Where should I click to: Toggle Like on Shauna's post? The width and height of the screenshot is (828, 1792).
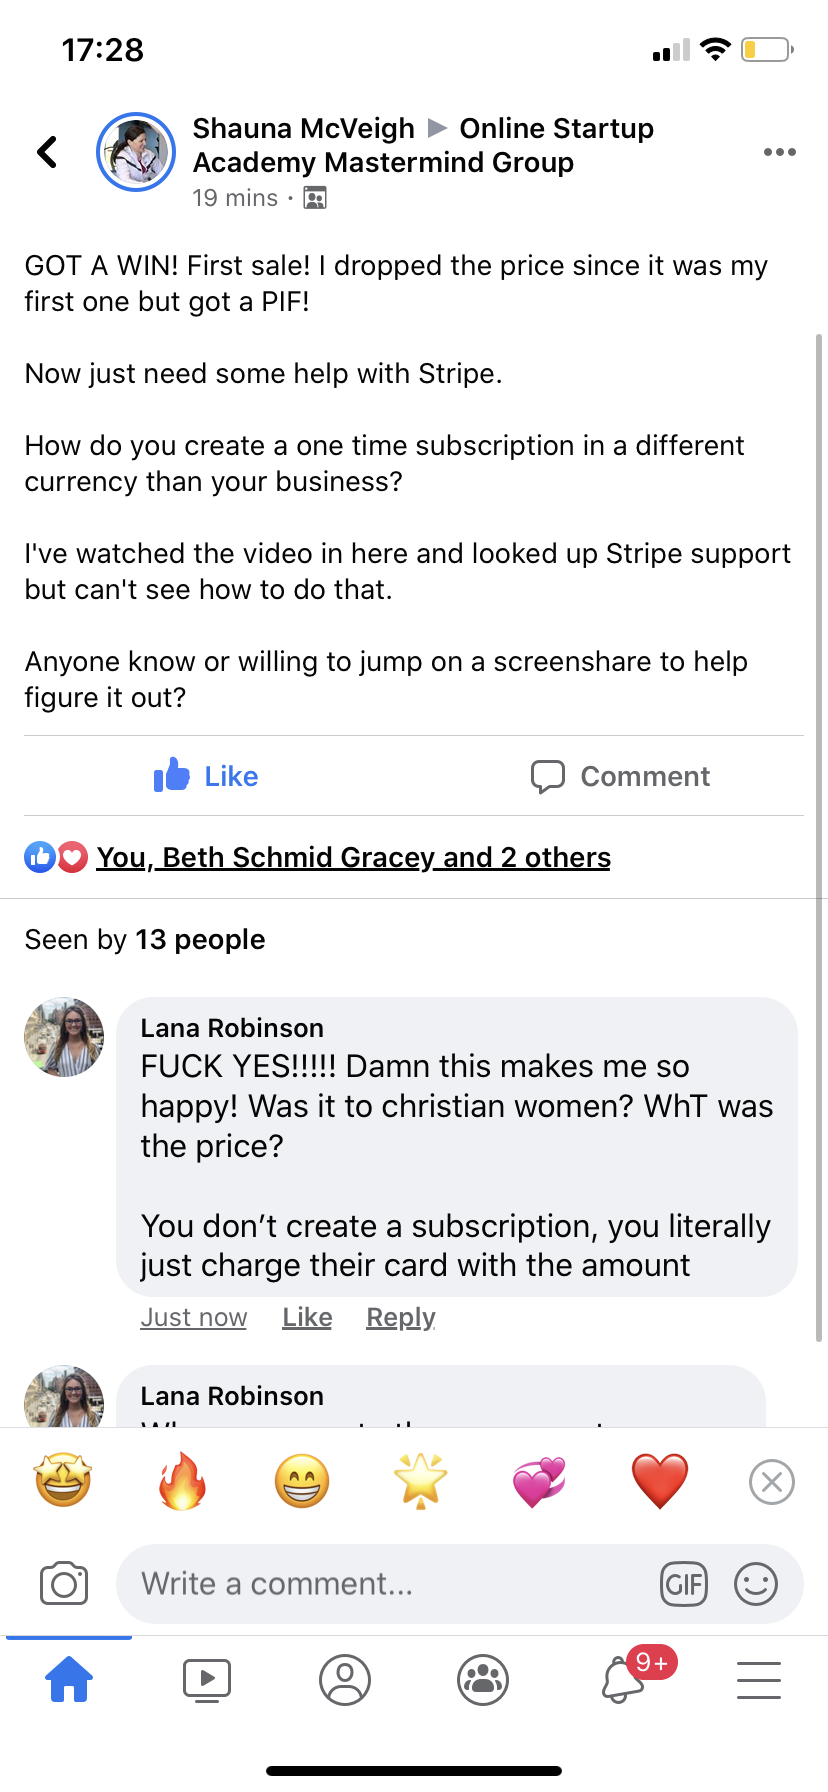(207, 776)
